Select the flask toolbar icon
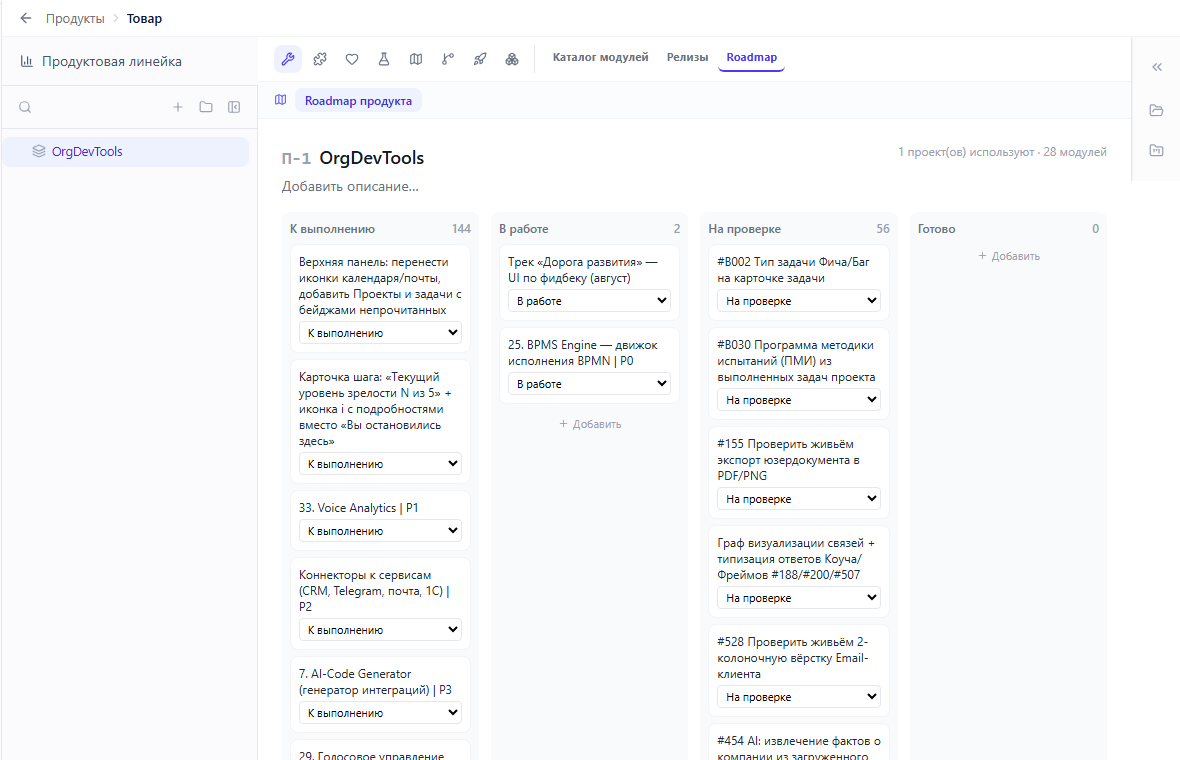1180x760 pixels. click(384, 59)
